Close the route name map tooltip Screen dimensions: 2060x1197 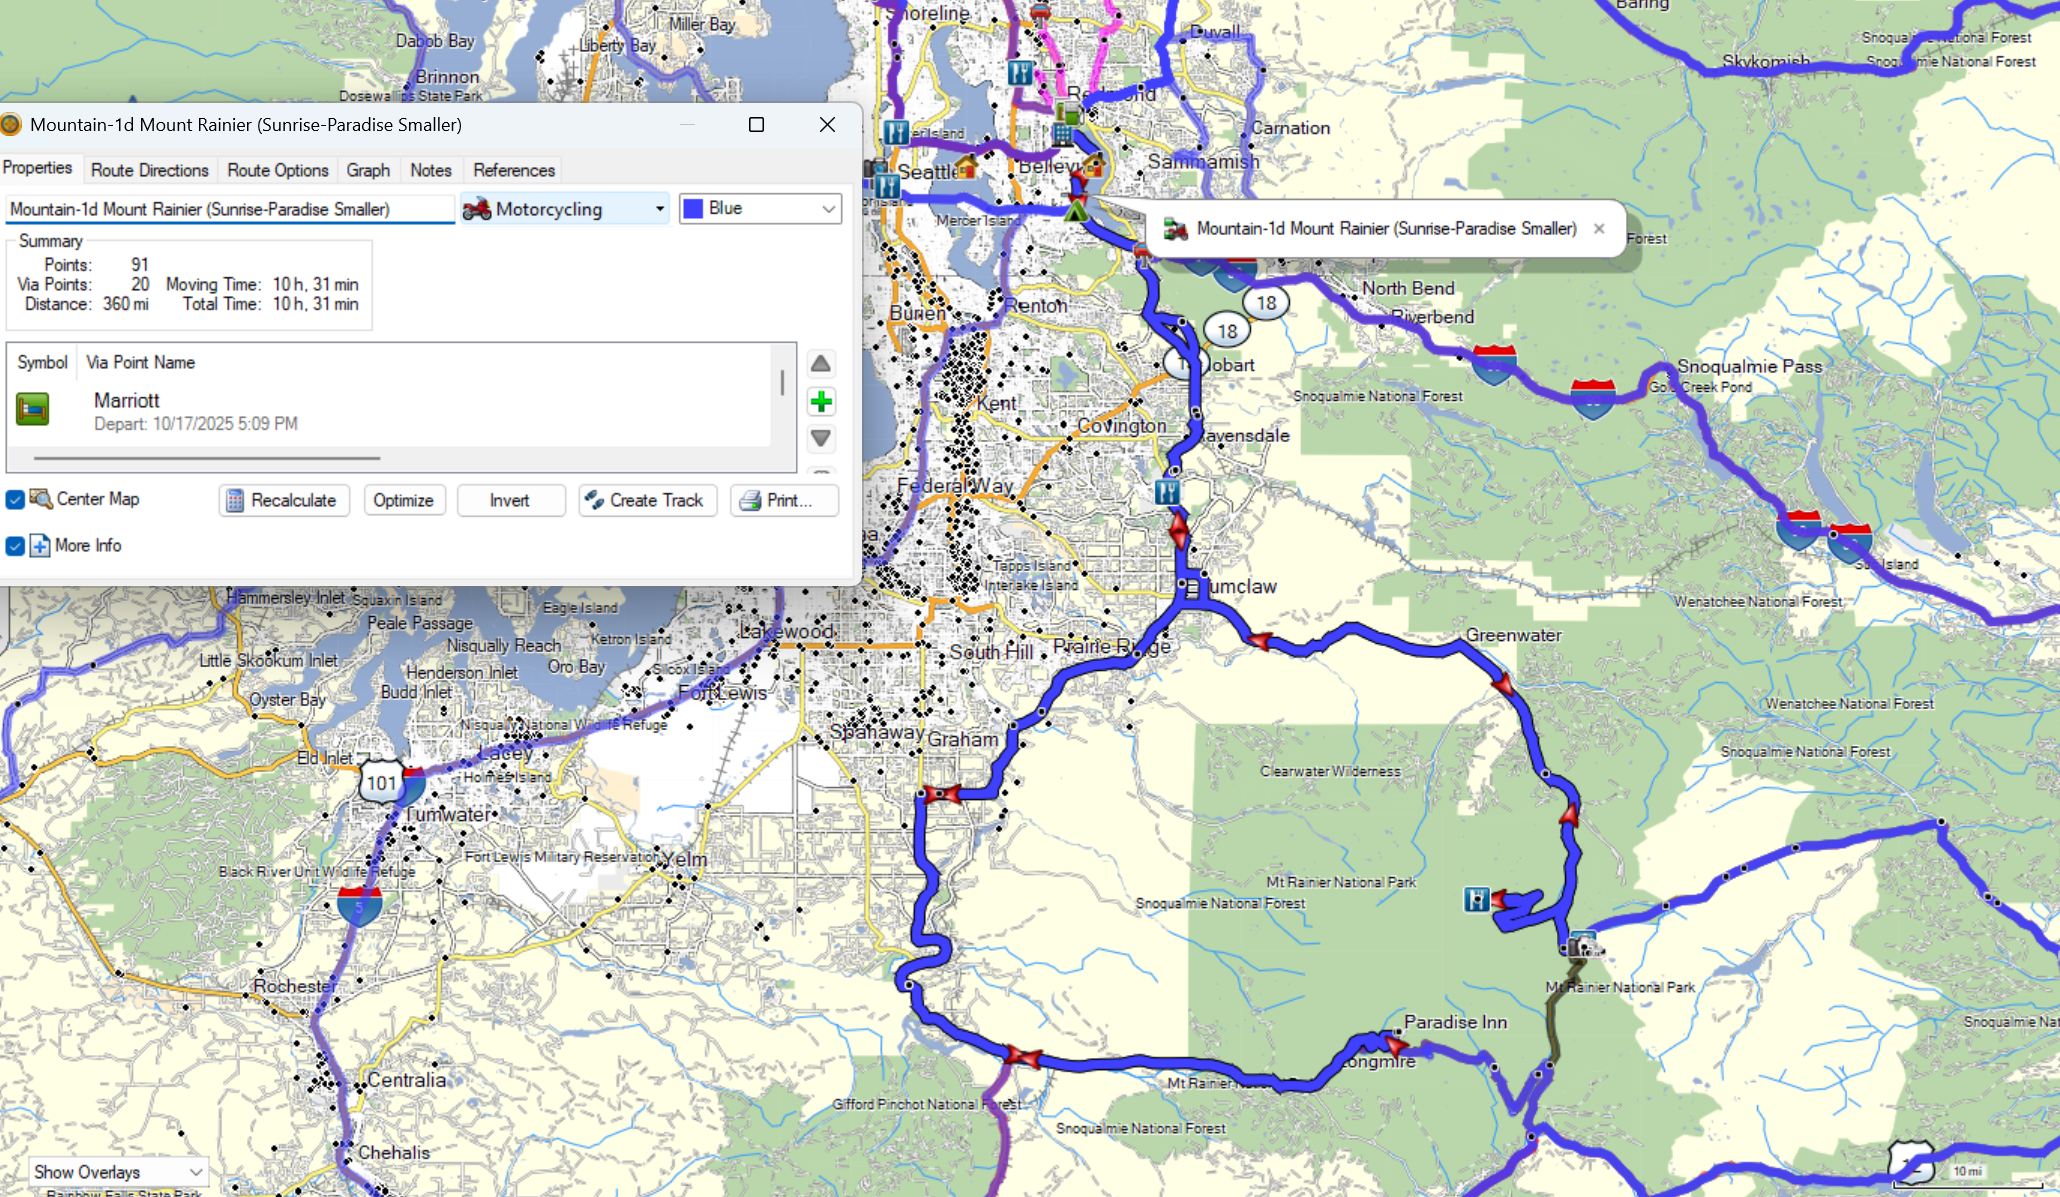click(x=1599, y=229)
